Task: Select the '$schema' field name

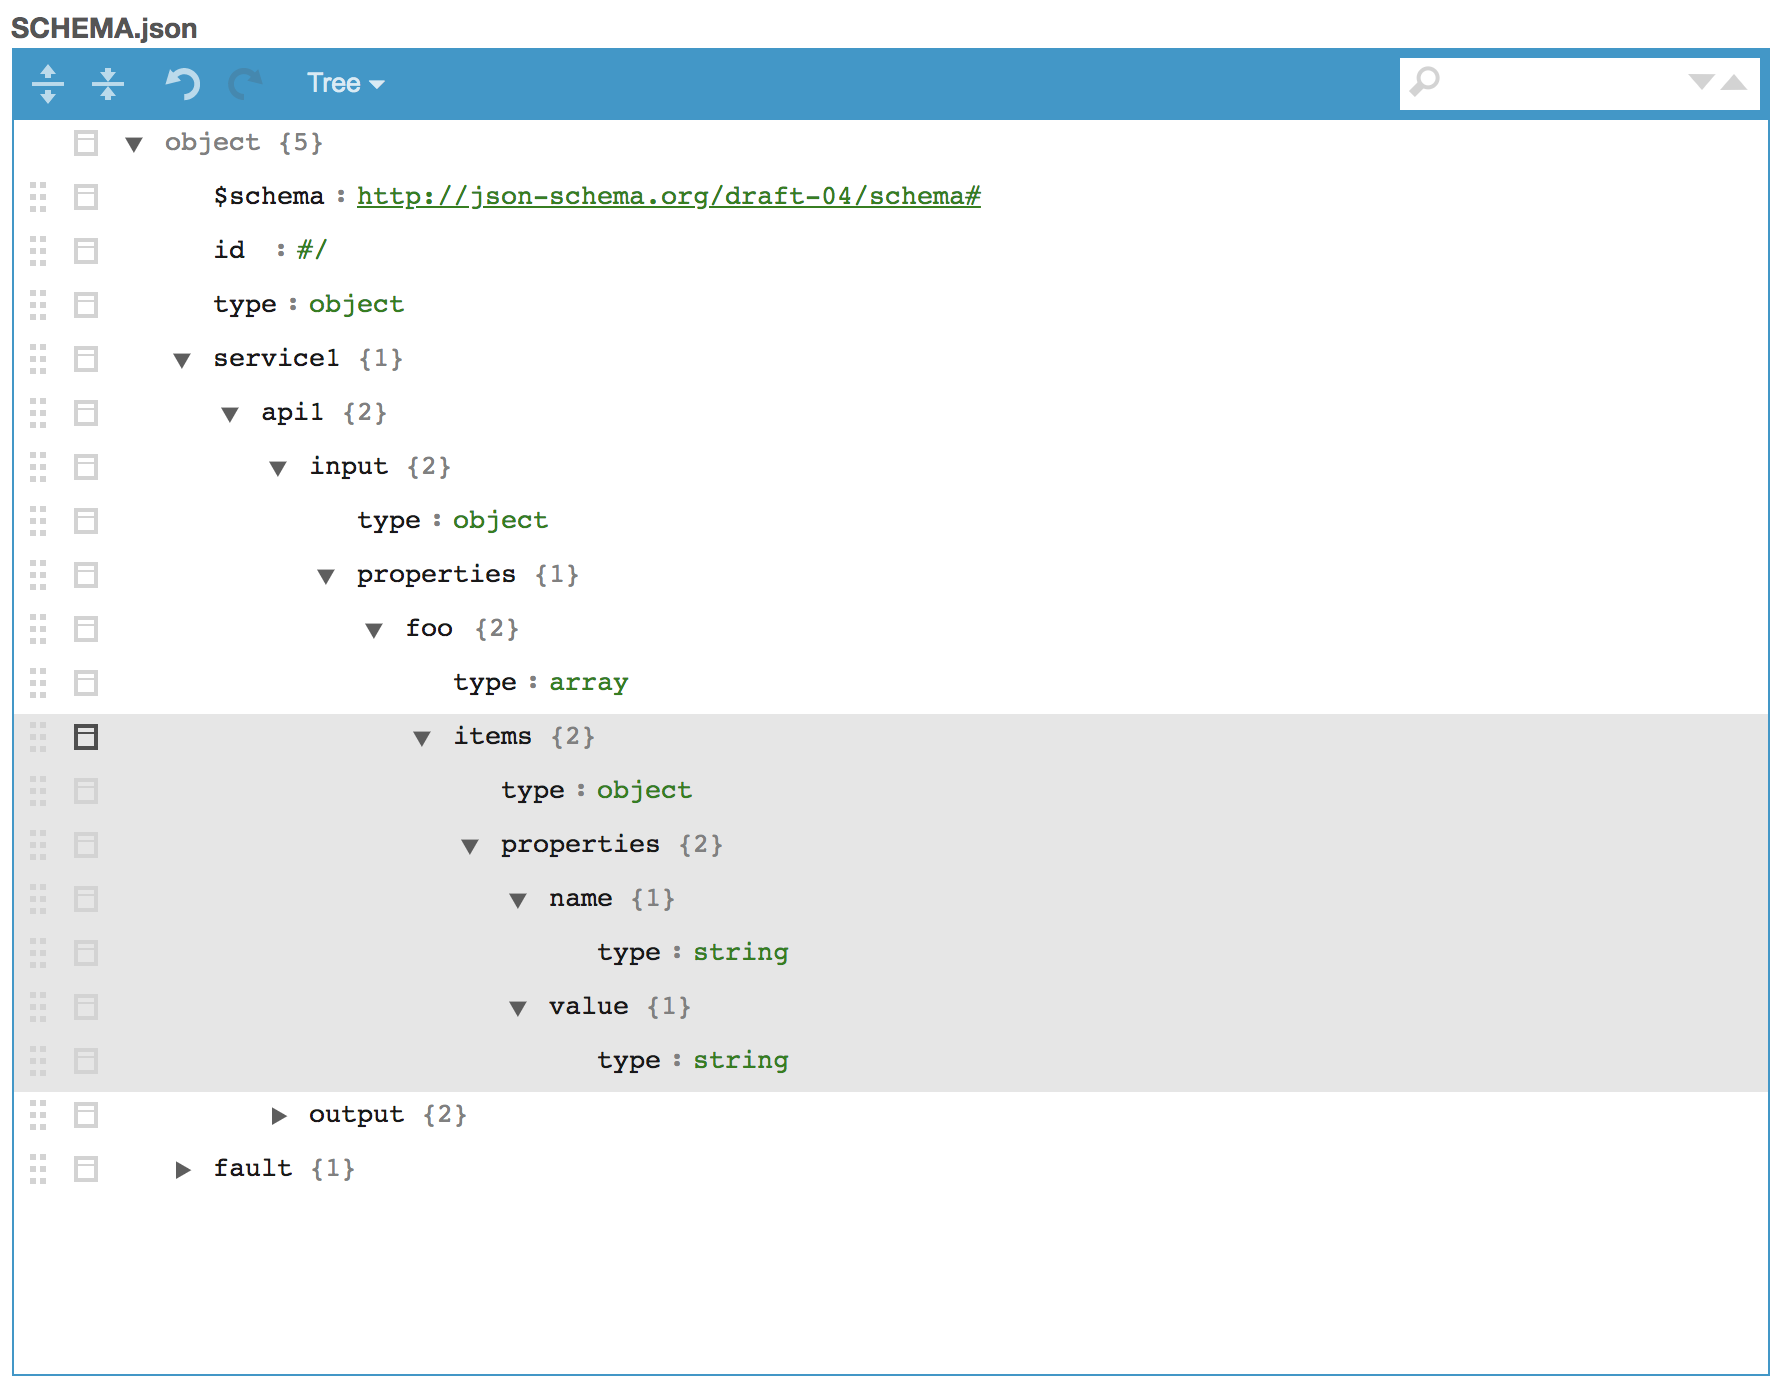Action: pos(269,196)
